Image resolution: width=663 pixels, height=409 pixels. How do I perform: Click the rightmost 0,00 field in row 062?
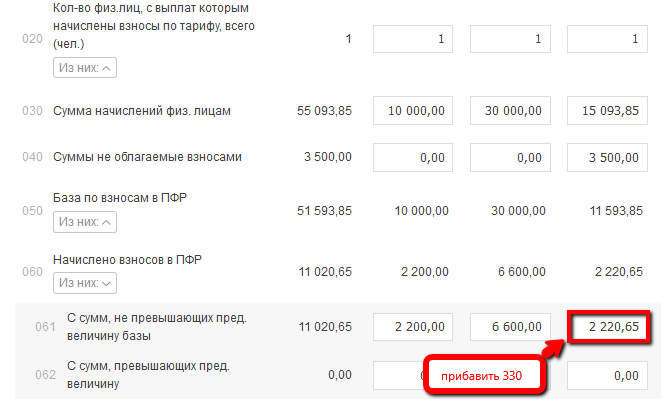[x=607, y=375]
